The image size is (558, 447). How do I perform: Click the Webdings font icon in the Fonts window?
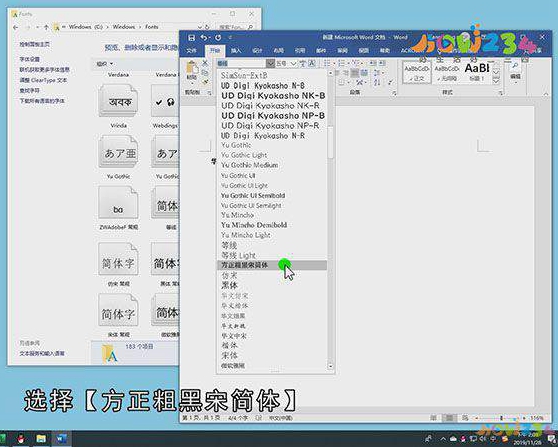coord(165,101)
